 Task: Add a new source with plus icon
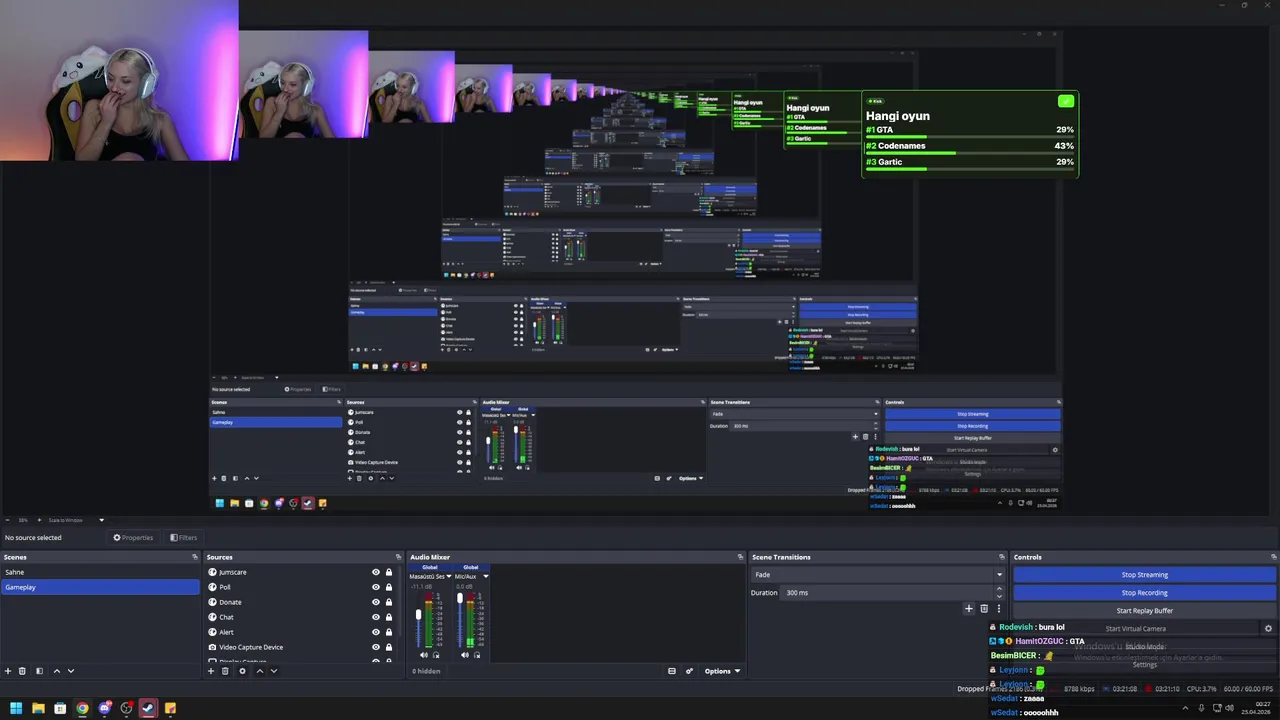tap(211, 671)
